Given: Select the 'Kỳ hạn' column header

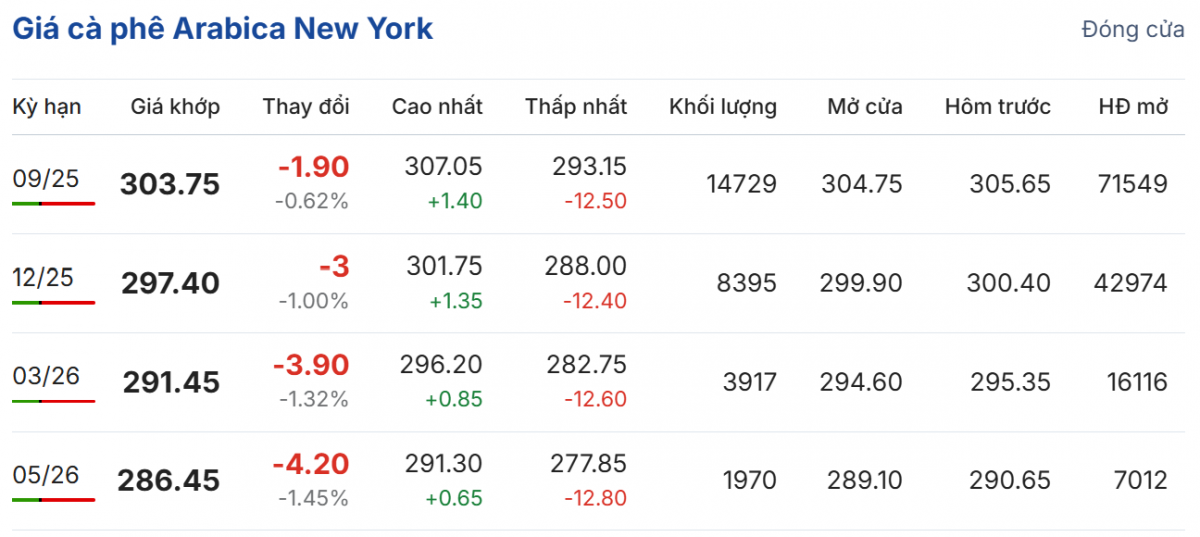Looking at the screenshot, I should point(47,107).
